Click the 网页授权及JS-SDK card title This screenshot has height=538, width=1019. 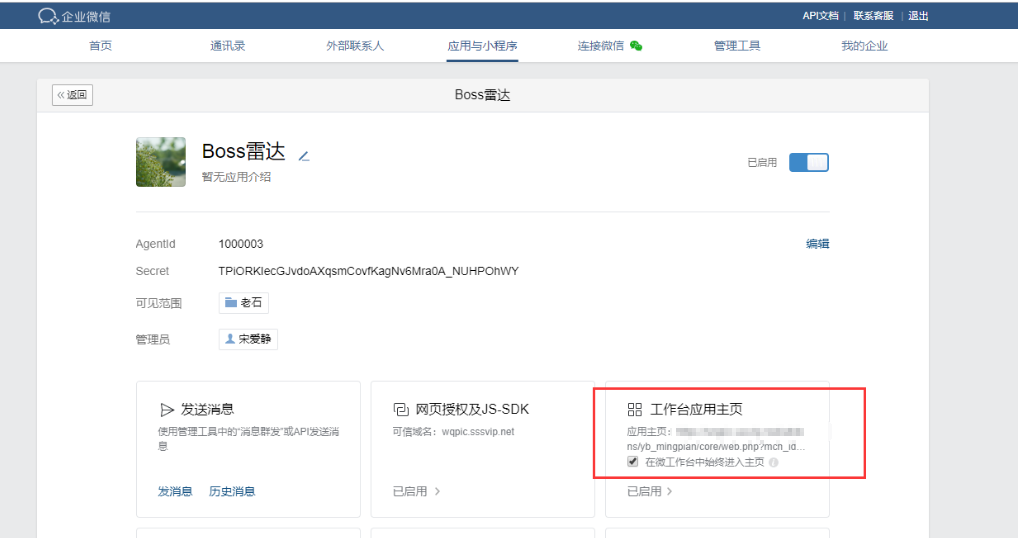click(x=472, y=409)
